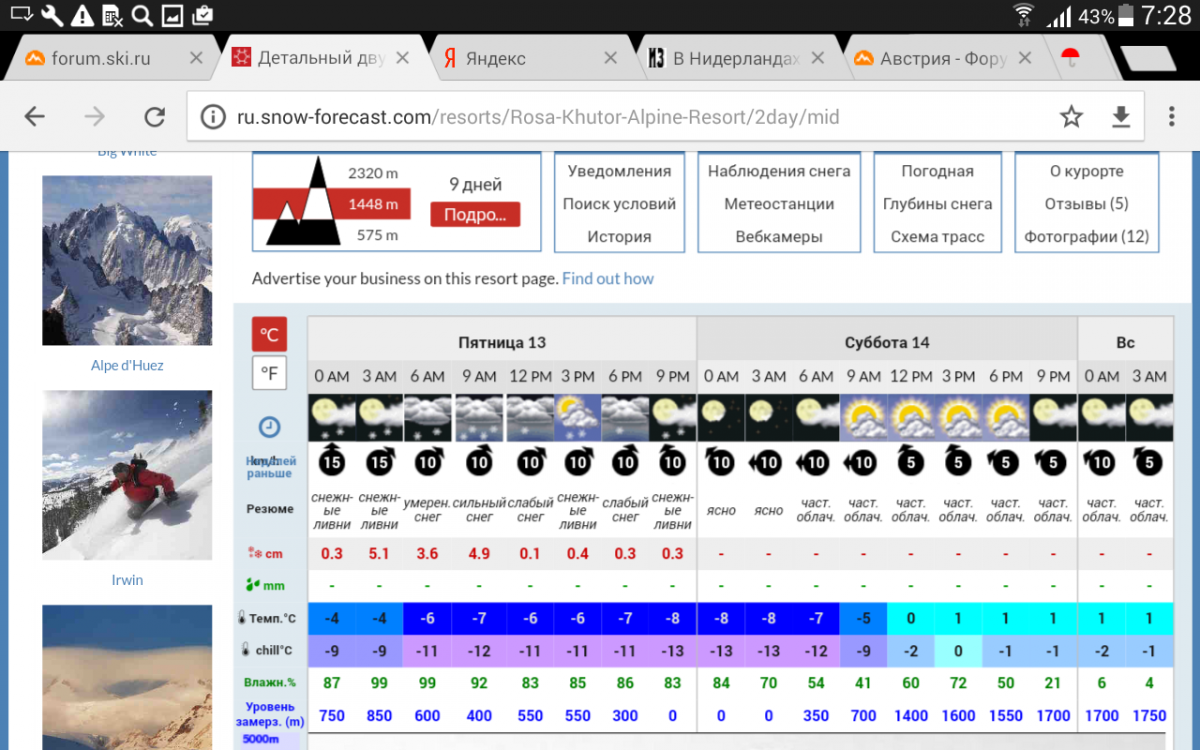
Task: Click the clock icon beside the forecast
Action: tap(269, 427)
